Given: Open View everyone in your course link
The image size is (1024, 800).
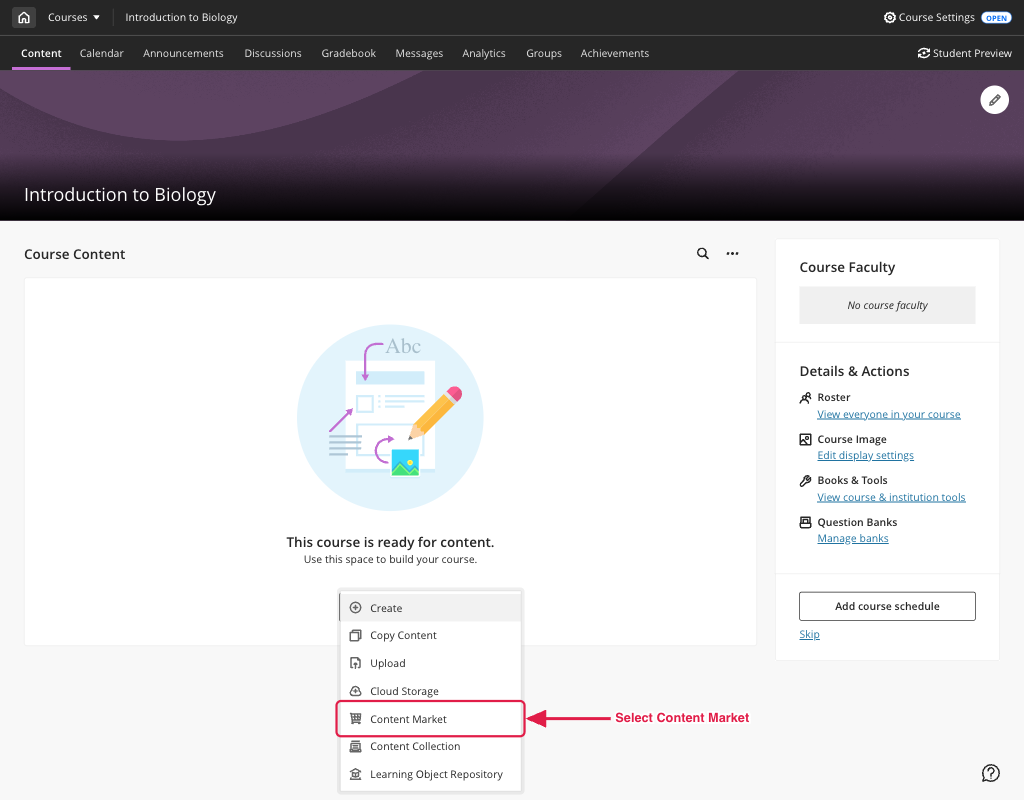Looking at the screenshot, I should tap(889, 414).
